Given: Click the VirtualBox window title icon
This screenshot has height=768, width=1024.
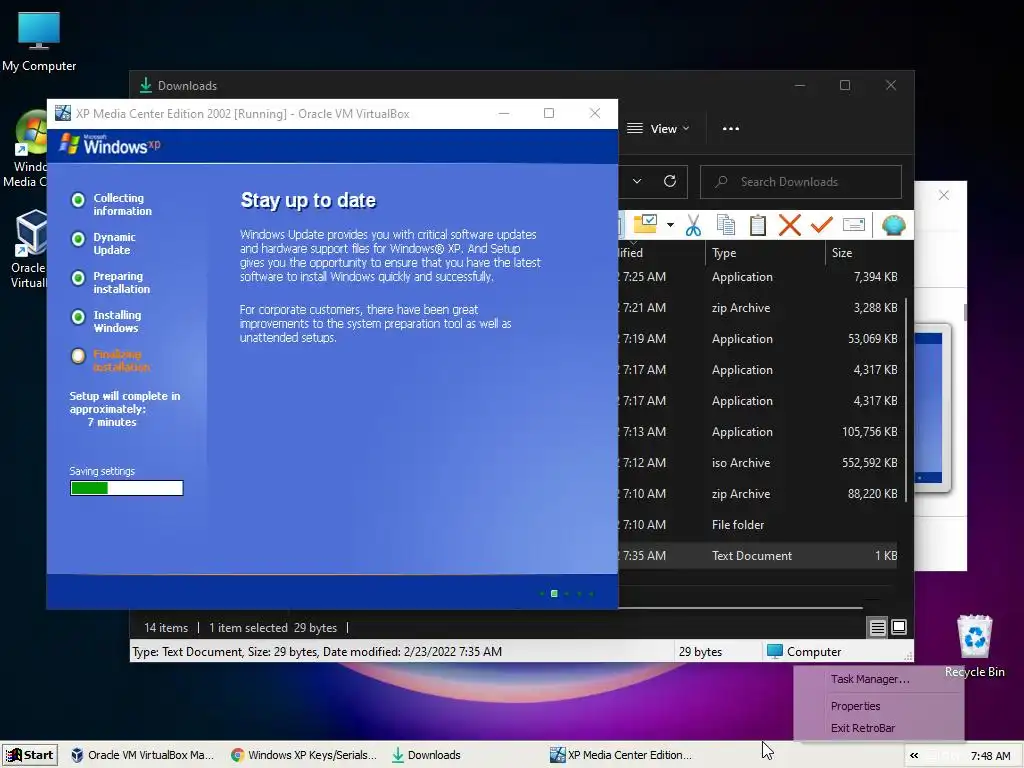Looking at the screenshot, I should pos(63,113).
